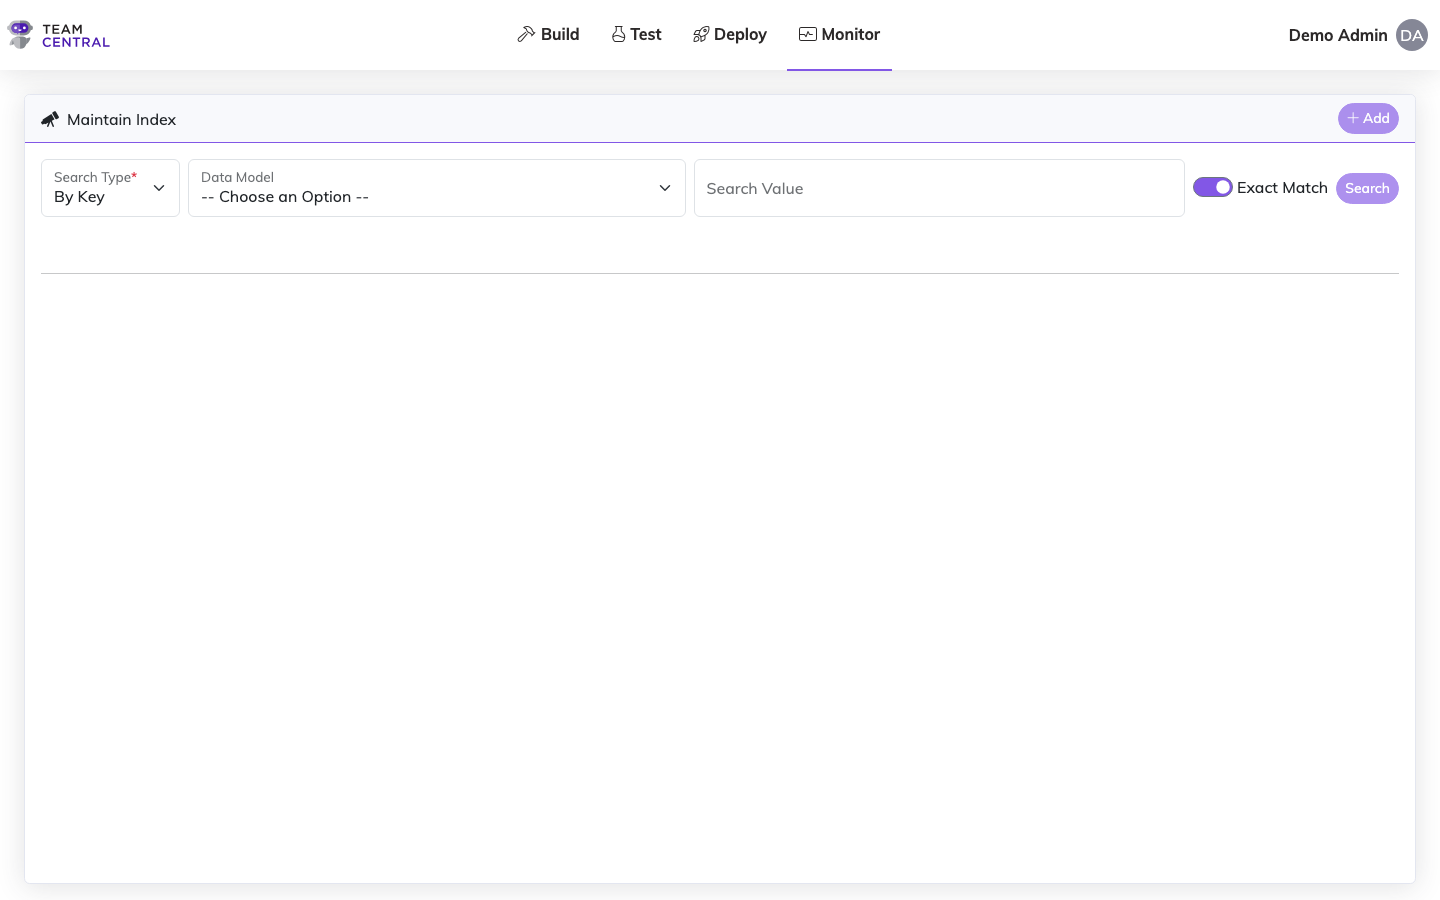Click the Team Central logo icon
1440x900 pixels.
(x=20, y=34)
